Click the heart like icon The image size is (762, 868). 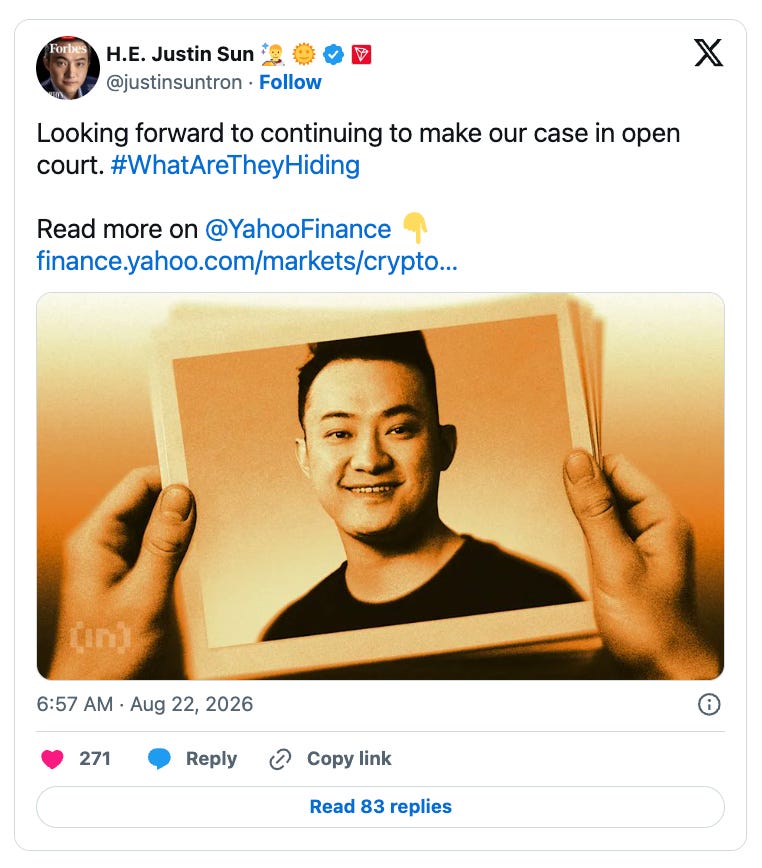click(53, 758)
